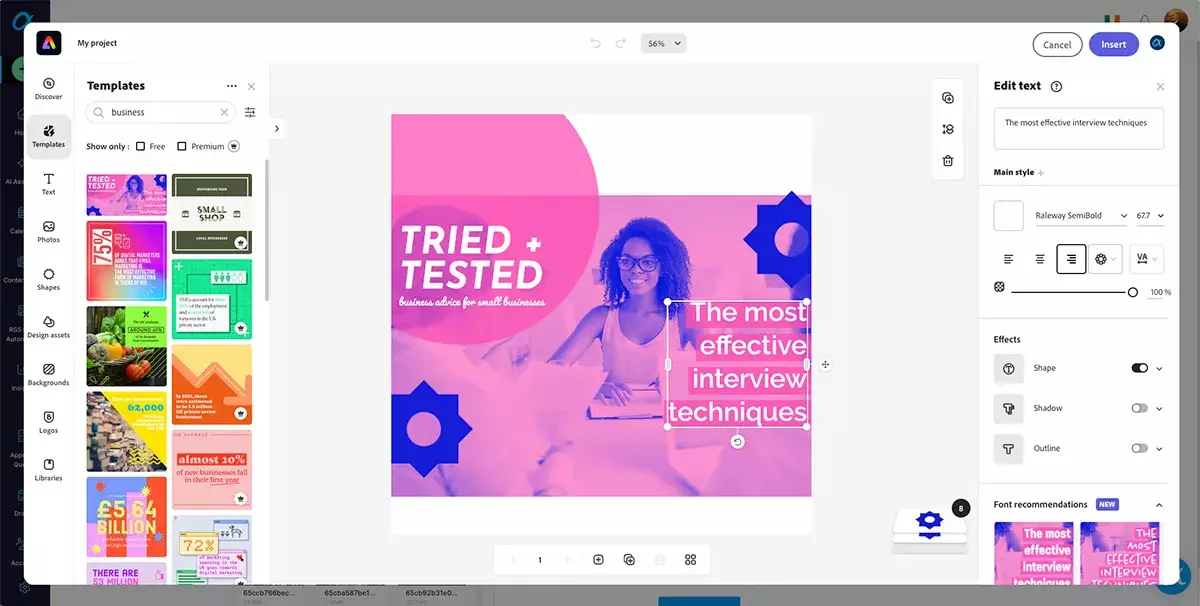Image resolution: width=1200 pixels, height=606 pixels.
Task: Expand the Shadow effect options
Action: [x=1160, y=408]
